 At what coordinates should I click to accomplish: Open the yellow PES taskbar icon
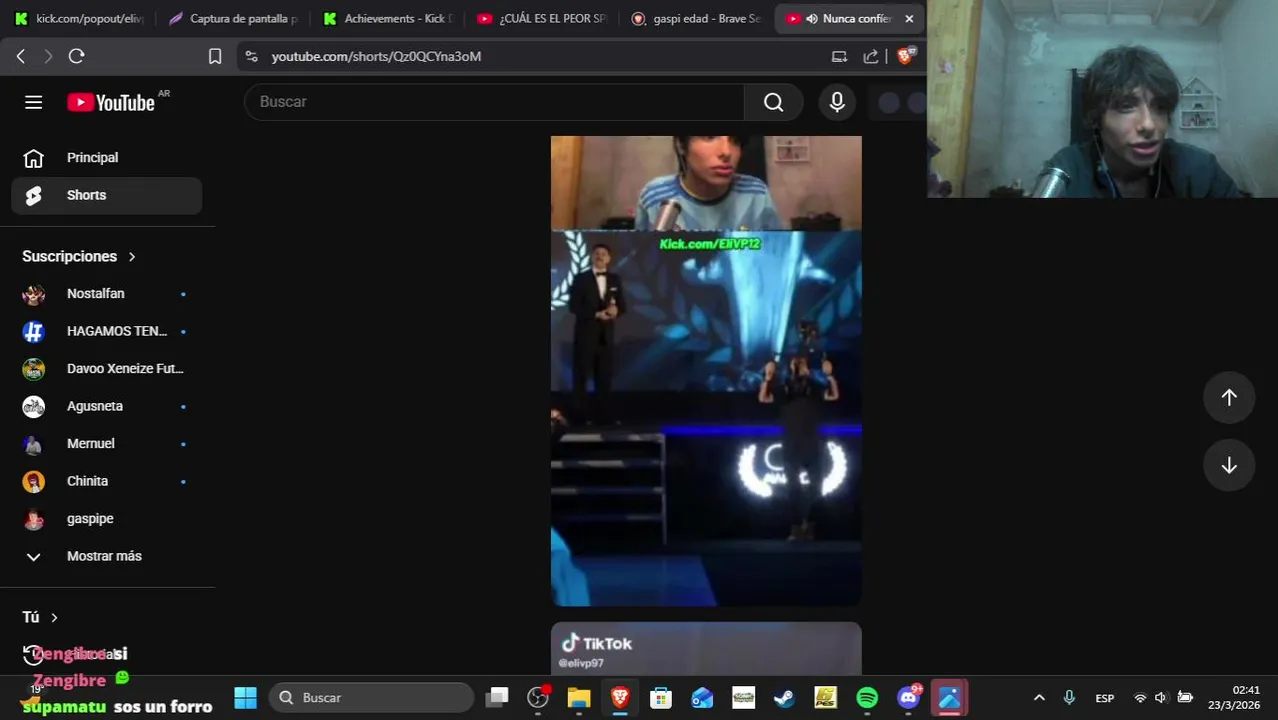pos(825,698)
